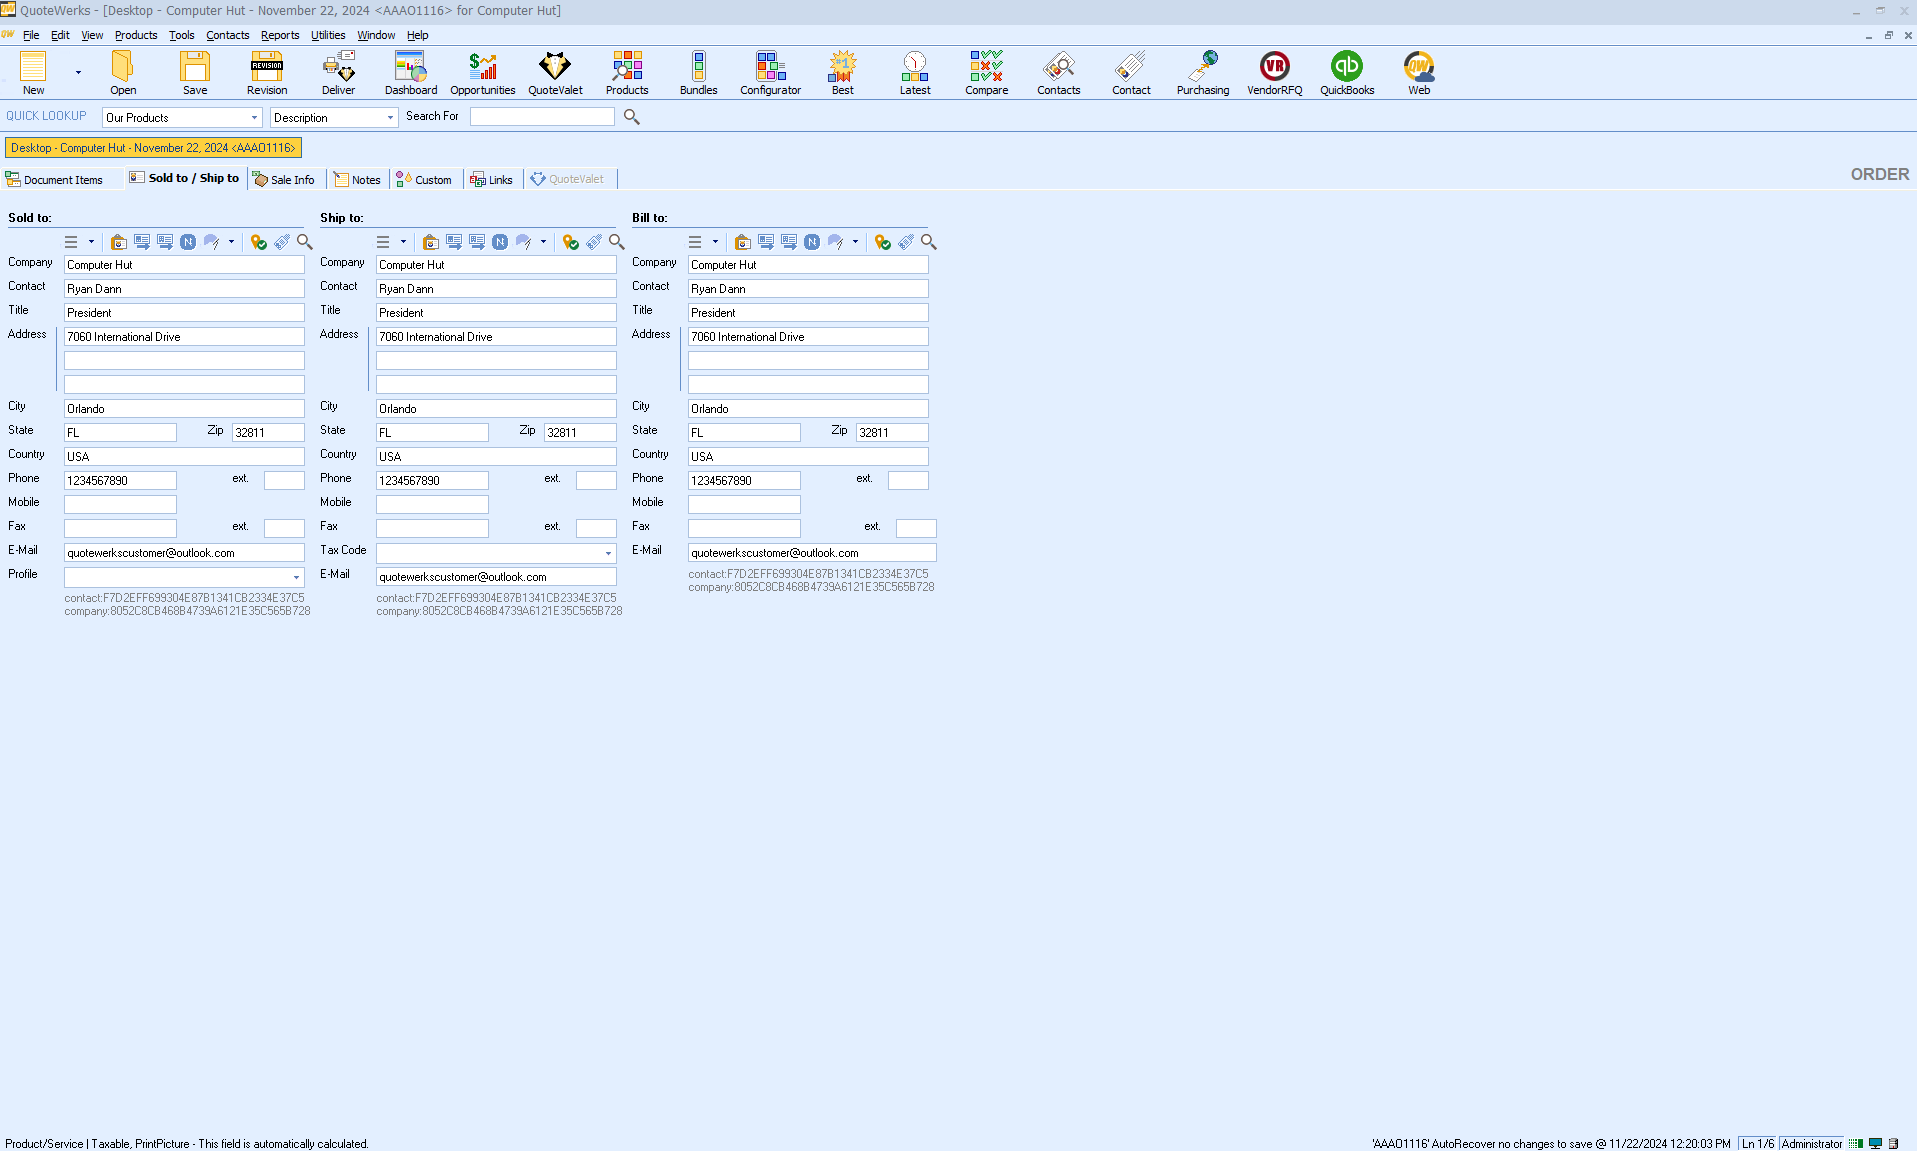
Task: Click the New document toolbar icon
Action: (33, 73)
